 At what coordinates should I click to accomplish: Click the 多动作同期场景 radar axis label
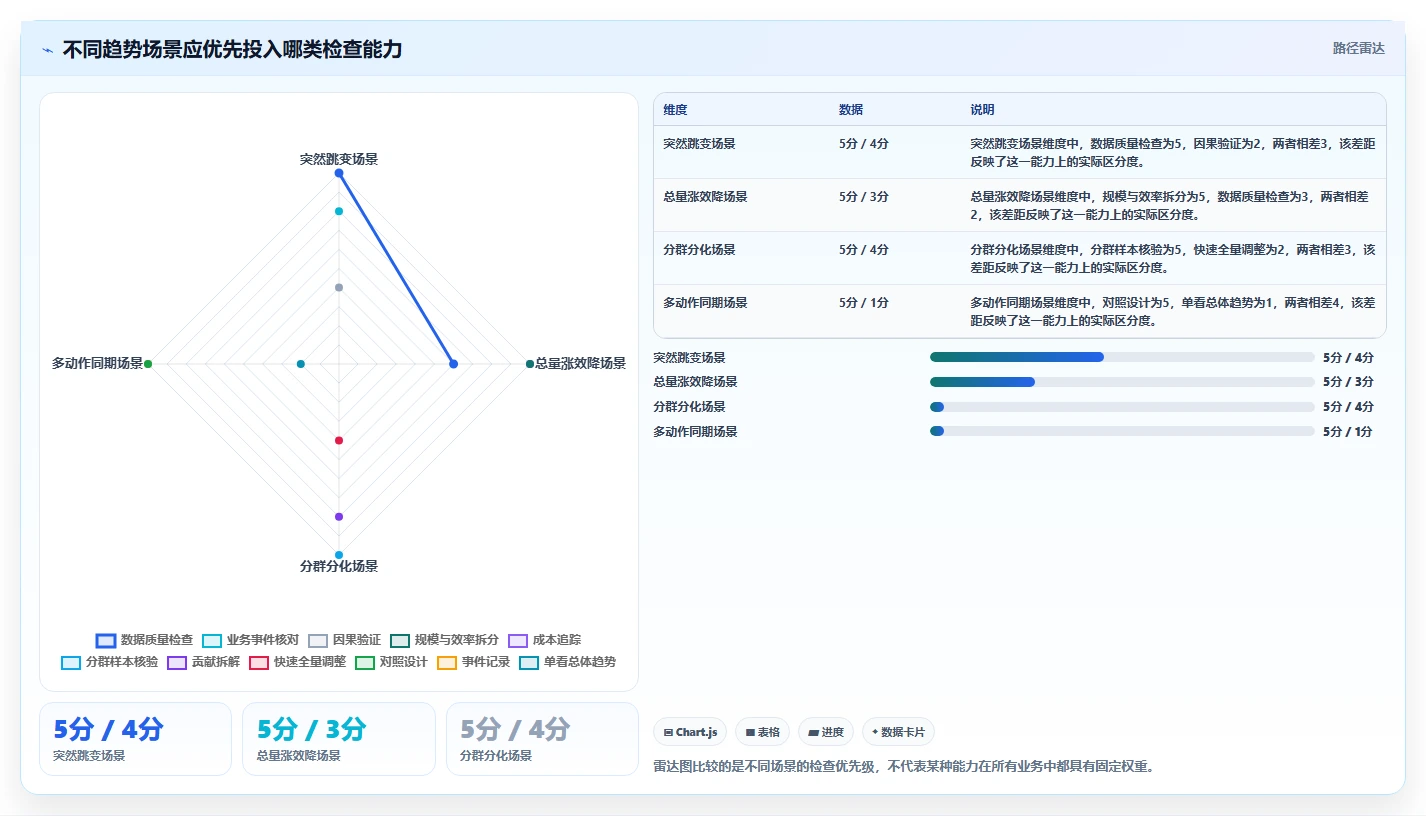97,364
